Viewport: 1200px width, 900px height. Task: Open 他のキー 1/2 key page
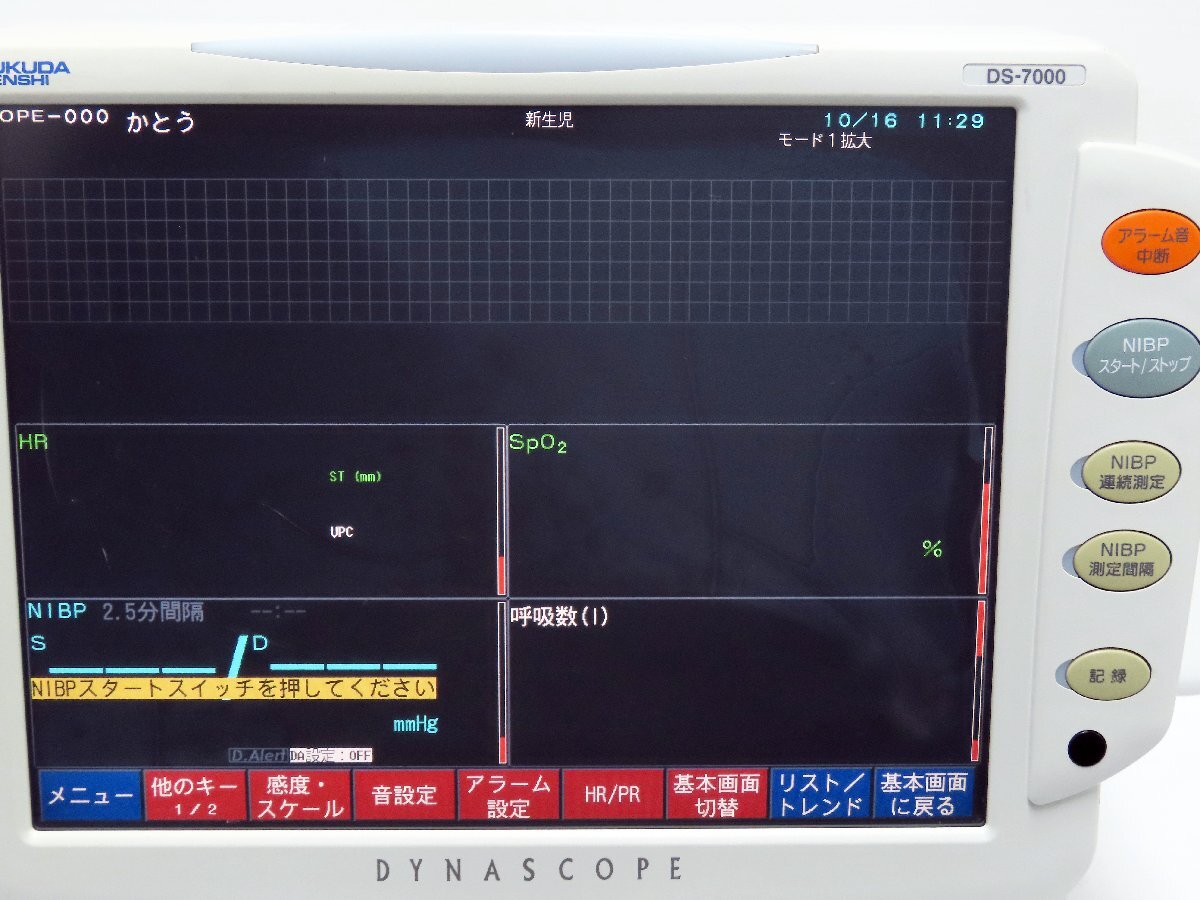point(195,796)
